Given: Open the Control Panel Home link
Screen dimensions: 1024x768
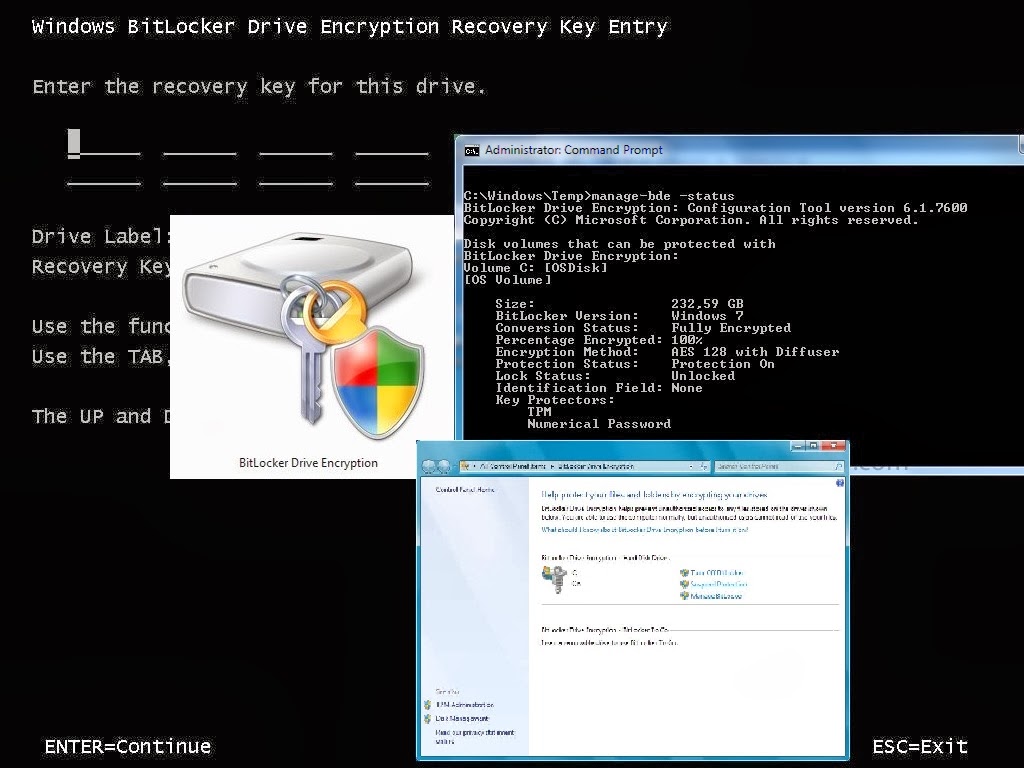Looking at the screenshot, I should click(x=465, y=490).
